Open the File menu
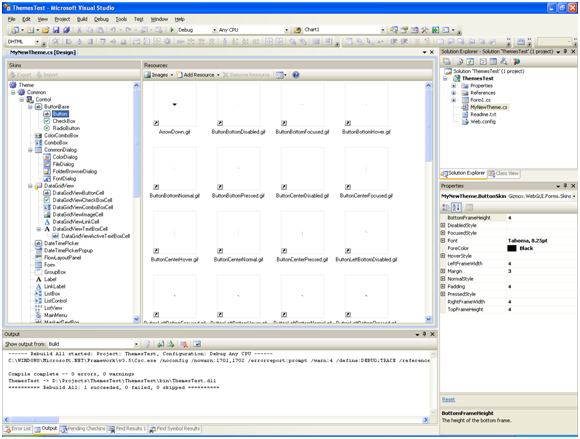Image resolution: width=580 pixels, height=439 pixels. pyautogui.click(x=11, y=19)
